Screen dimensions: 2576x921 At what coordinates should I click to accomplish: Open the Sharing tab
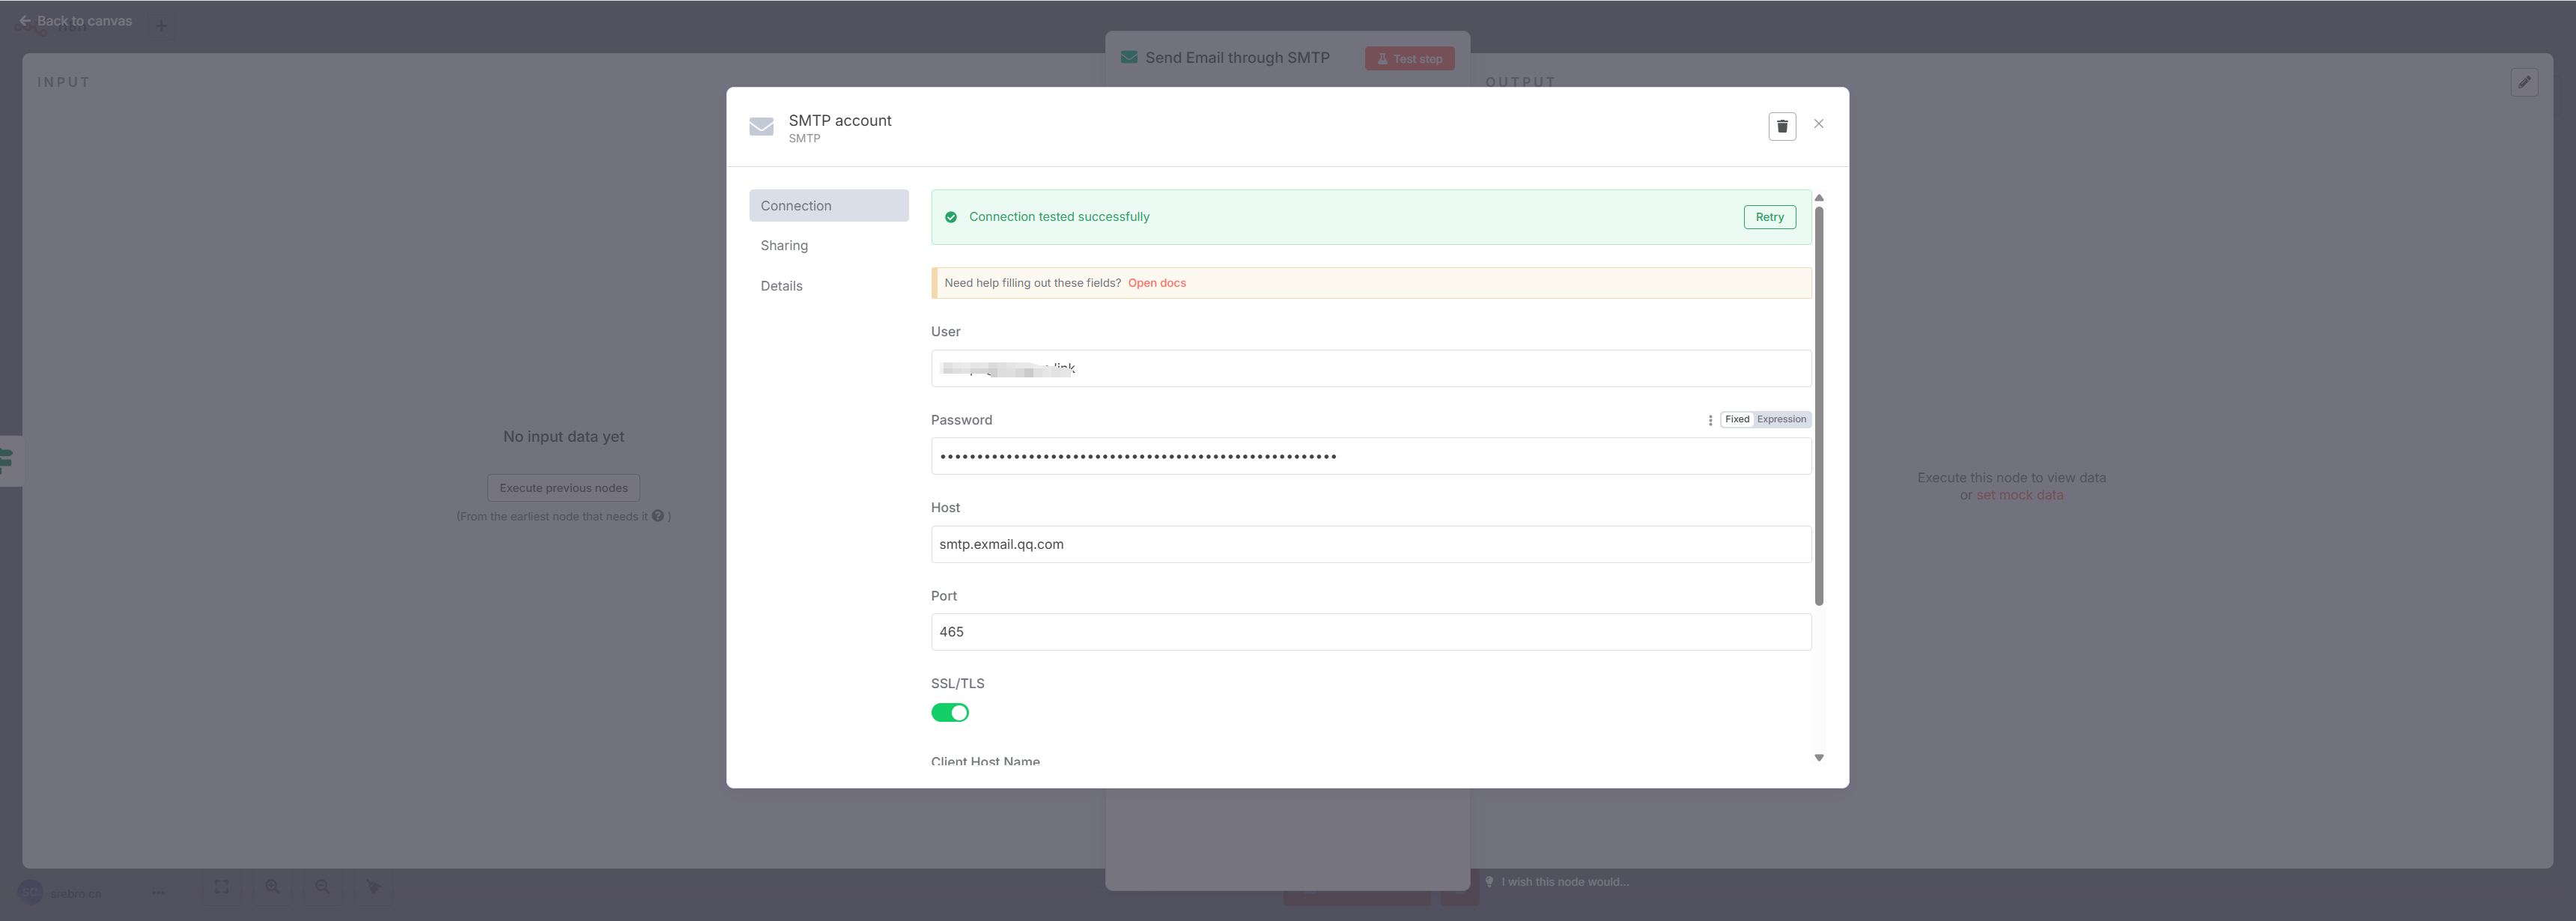click(x=784, y=245)
